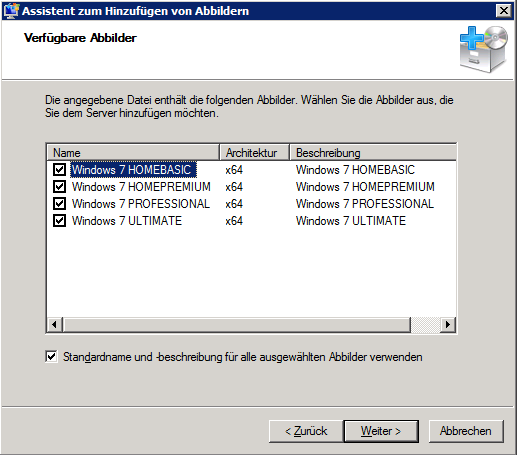Sort by the Beschreibung column header
The image size is (517, 455).
pyautogui.click(x=373, y=153)
